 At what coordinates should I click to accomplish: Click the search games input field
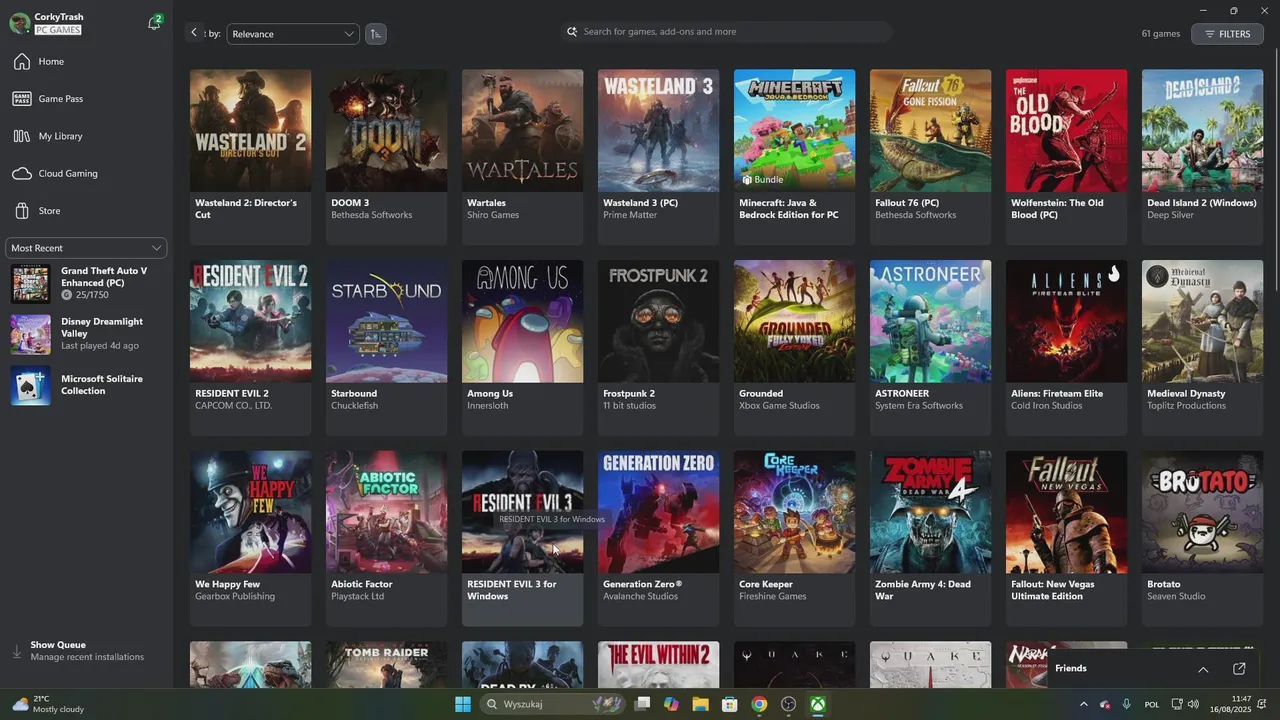[727, 32]
